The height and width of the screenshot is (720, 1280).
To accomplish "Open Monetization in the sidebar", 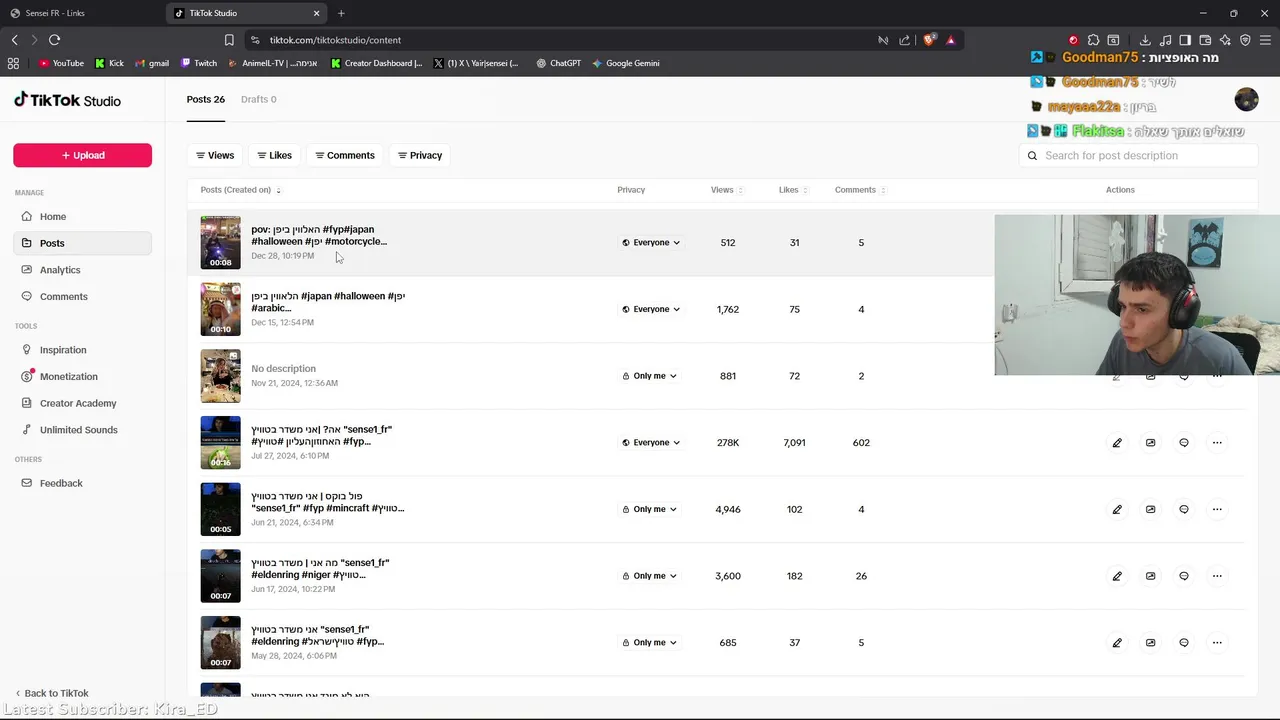I will (68, 376).
